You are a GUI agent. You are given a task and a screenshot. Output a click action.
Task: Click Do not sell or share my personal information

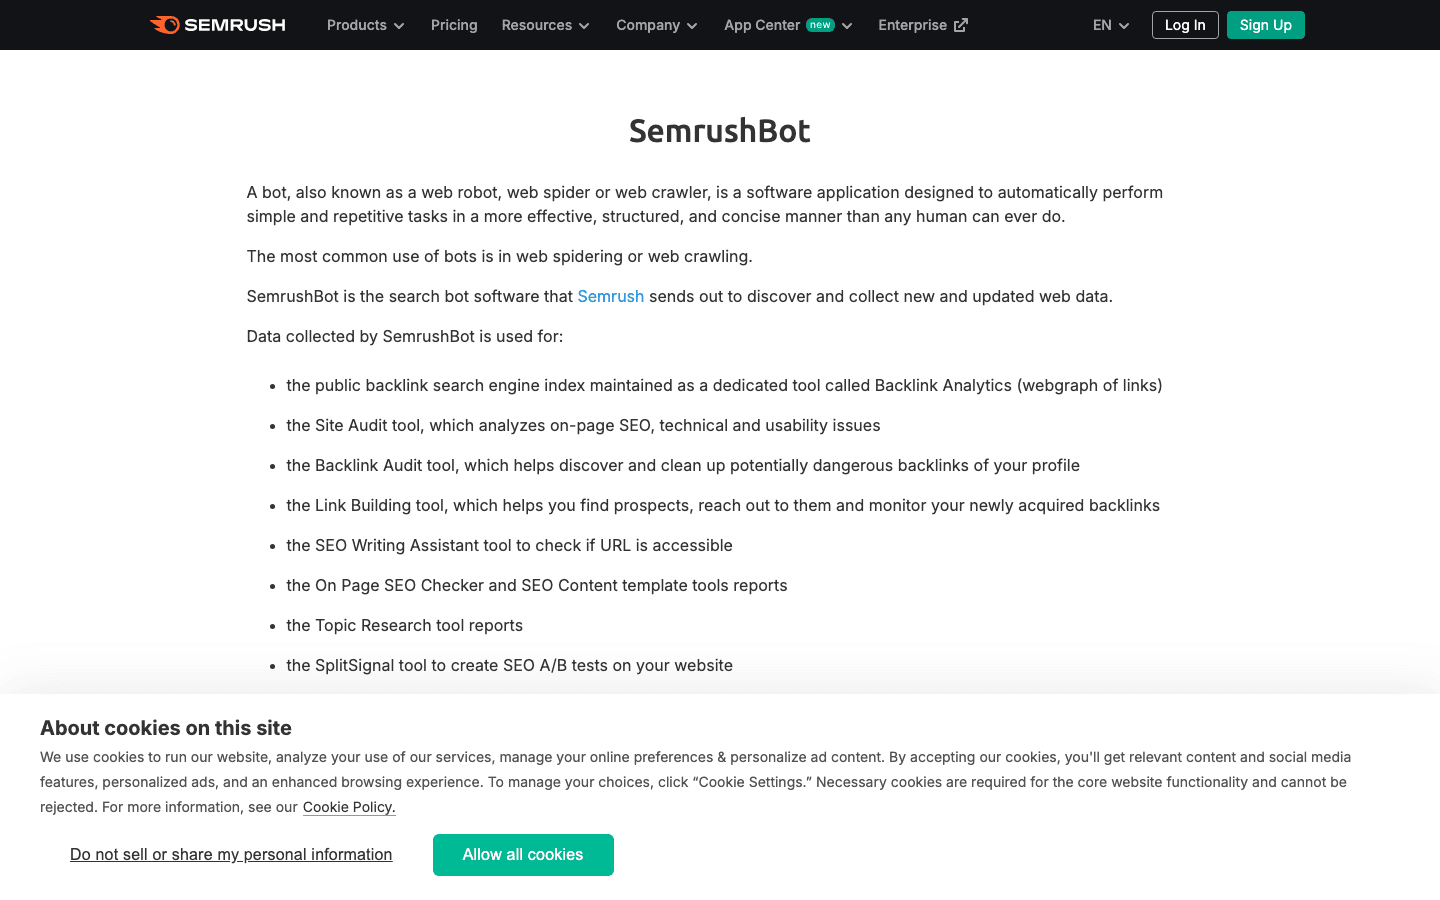231,854
